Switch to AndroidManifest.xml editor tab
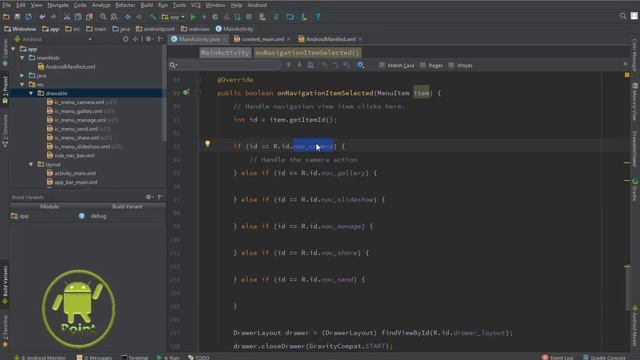The height and width of the screenshot is (360, 640). click(x=330, y=39)
